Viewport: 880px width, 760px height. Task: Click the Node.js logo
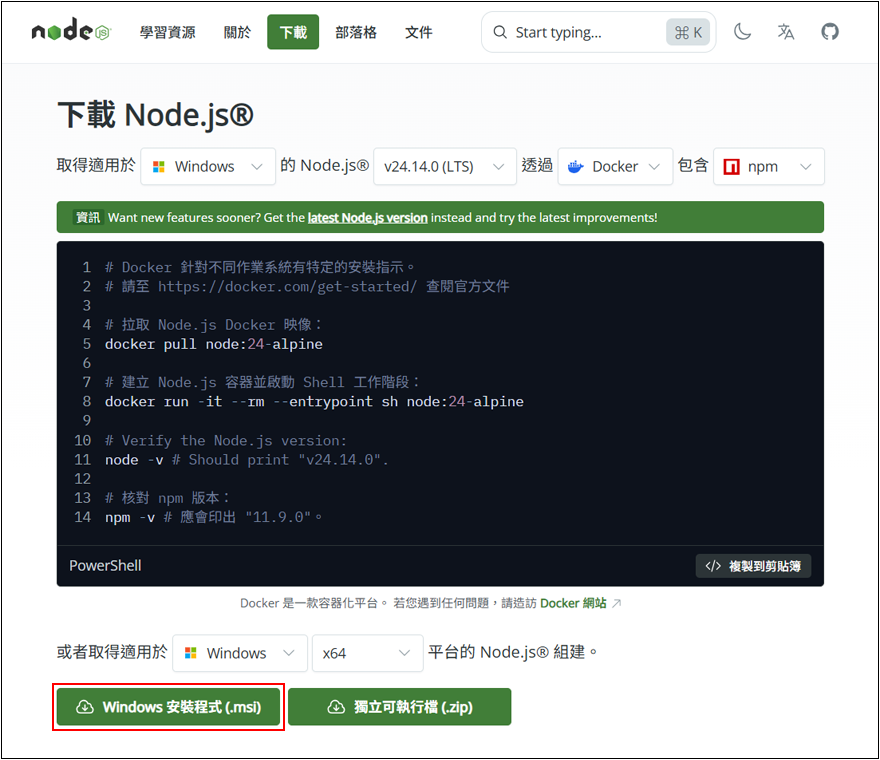pos(69,32)
